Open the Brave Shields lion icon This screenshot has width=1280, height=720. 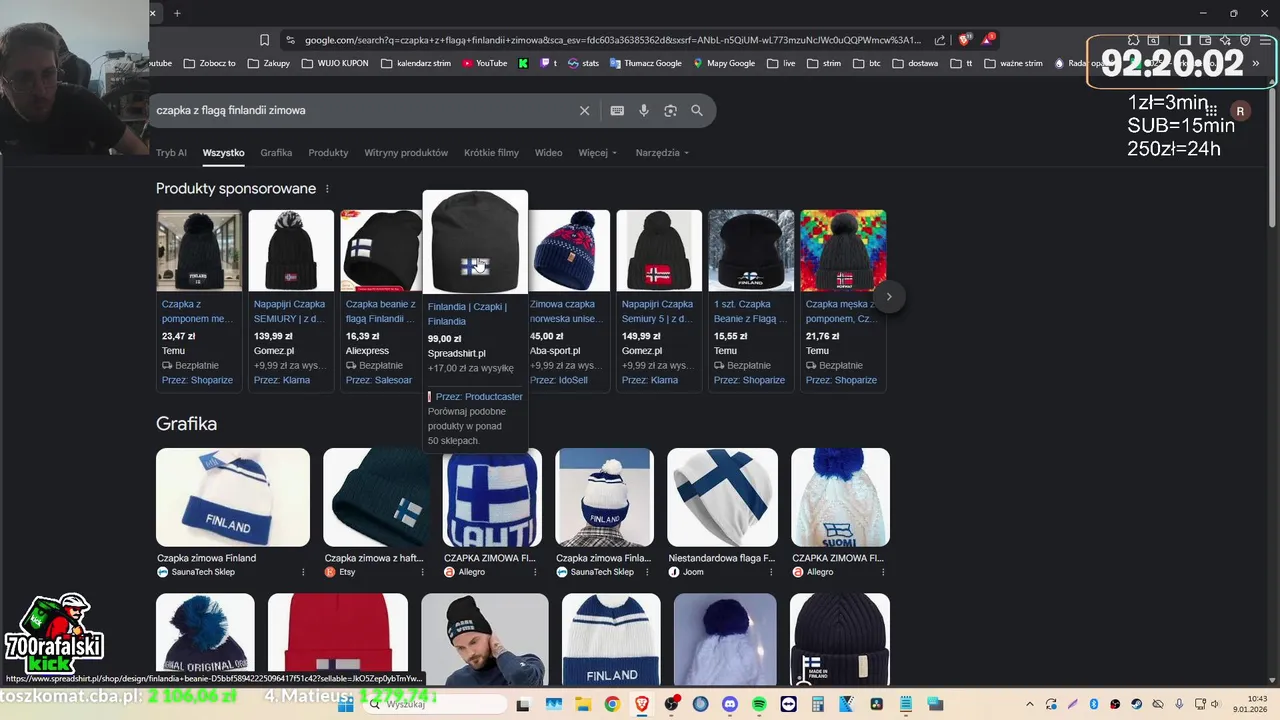(x=964, y=40)
